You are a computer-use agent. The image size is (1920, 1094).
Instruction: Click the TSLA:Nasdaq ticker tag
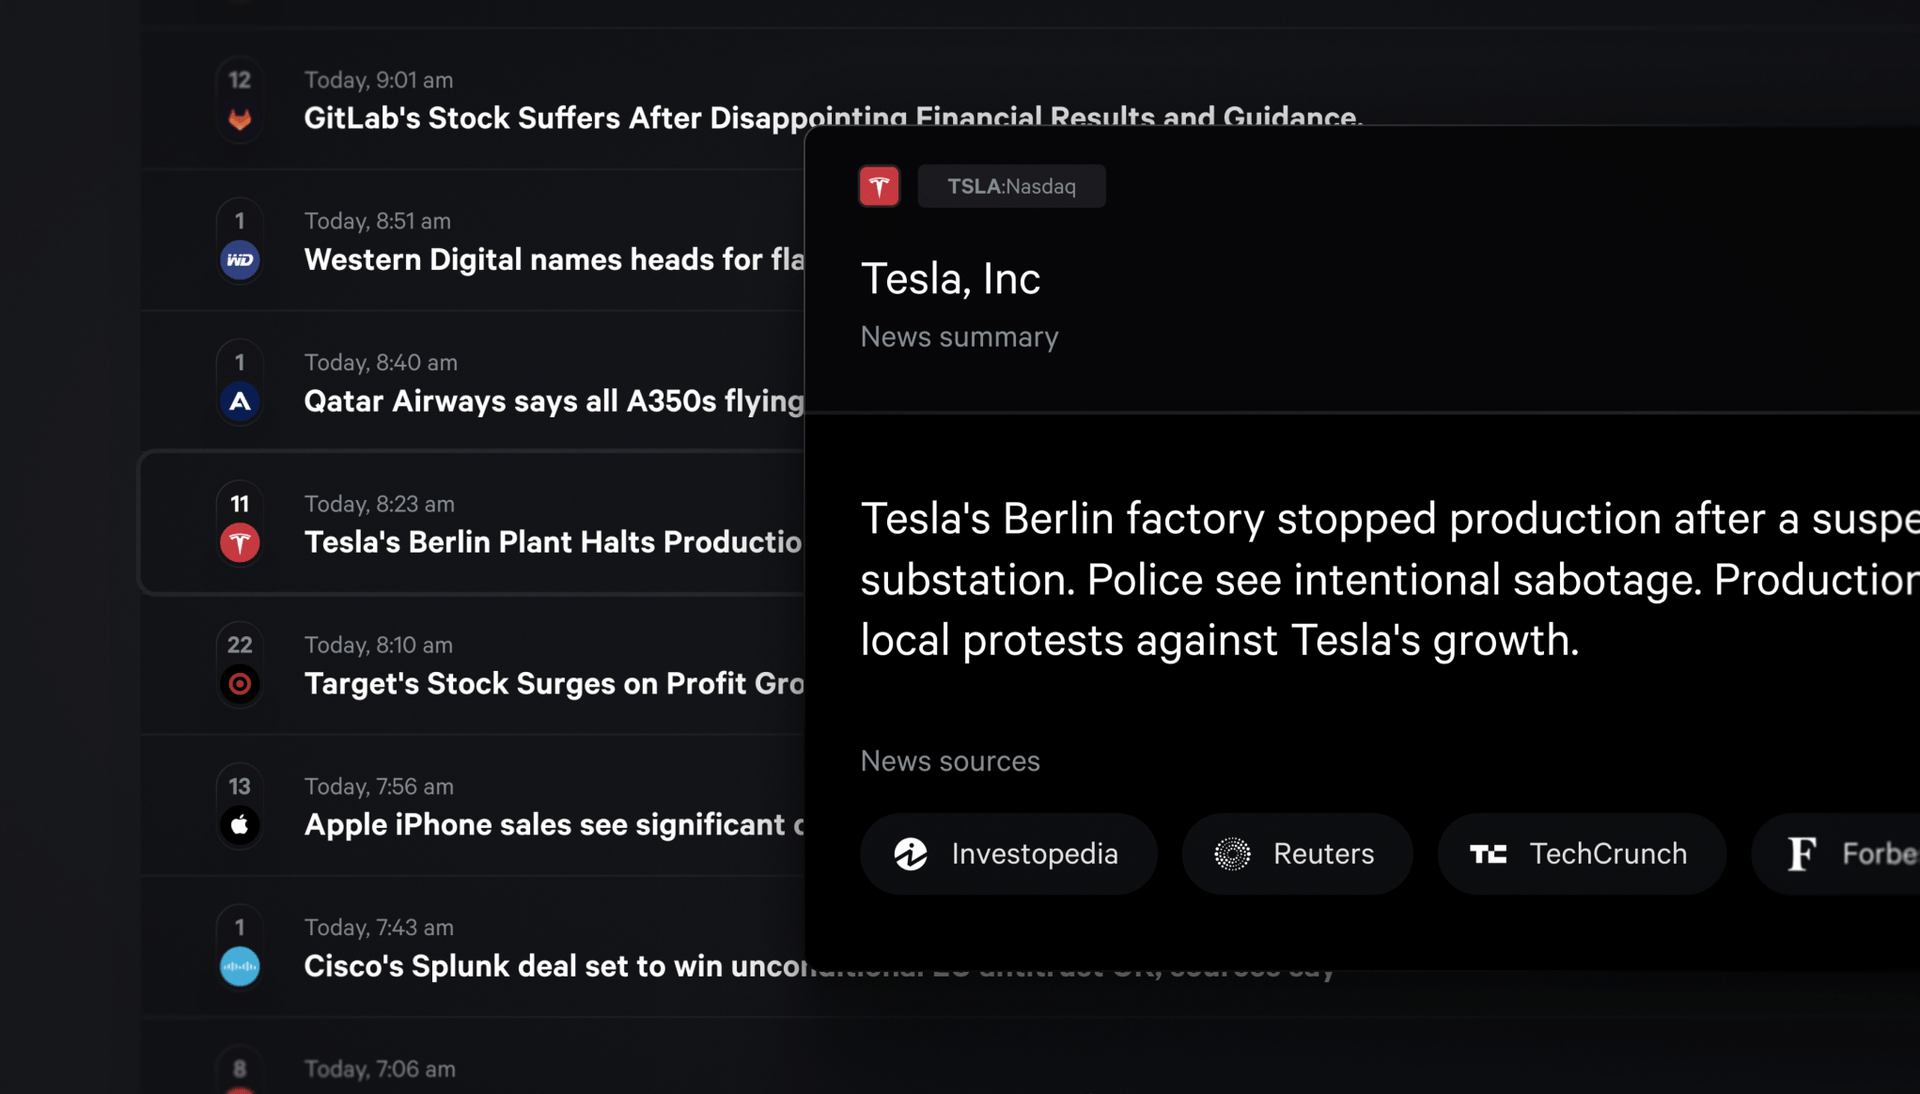point(1011,186)
